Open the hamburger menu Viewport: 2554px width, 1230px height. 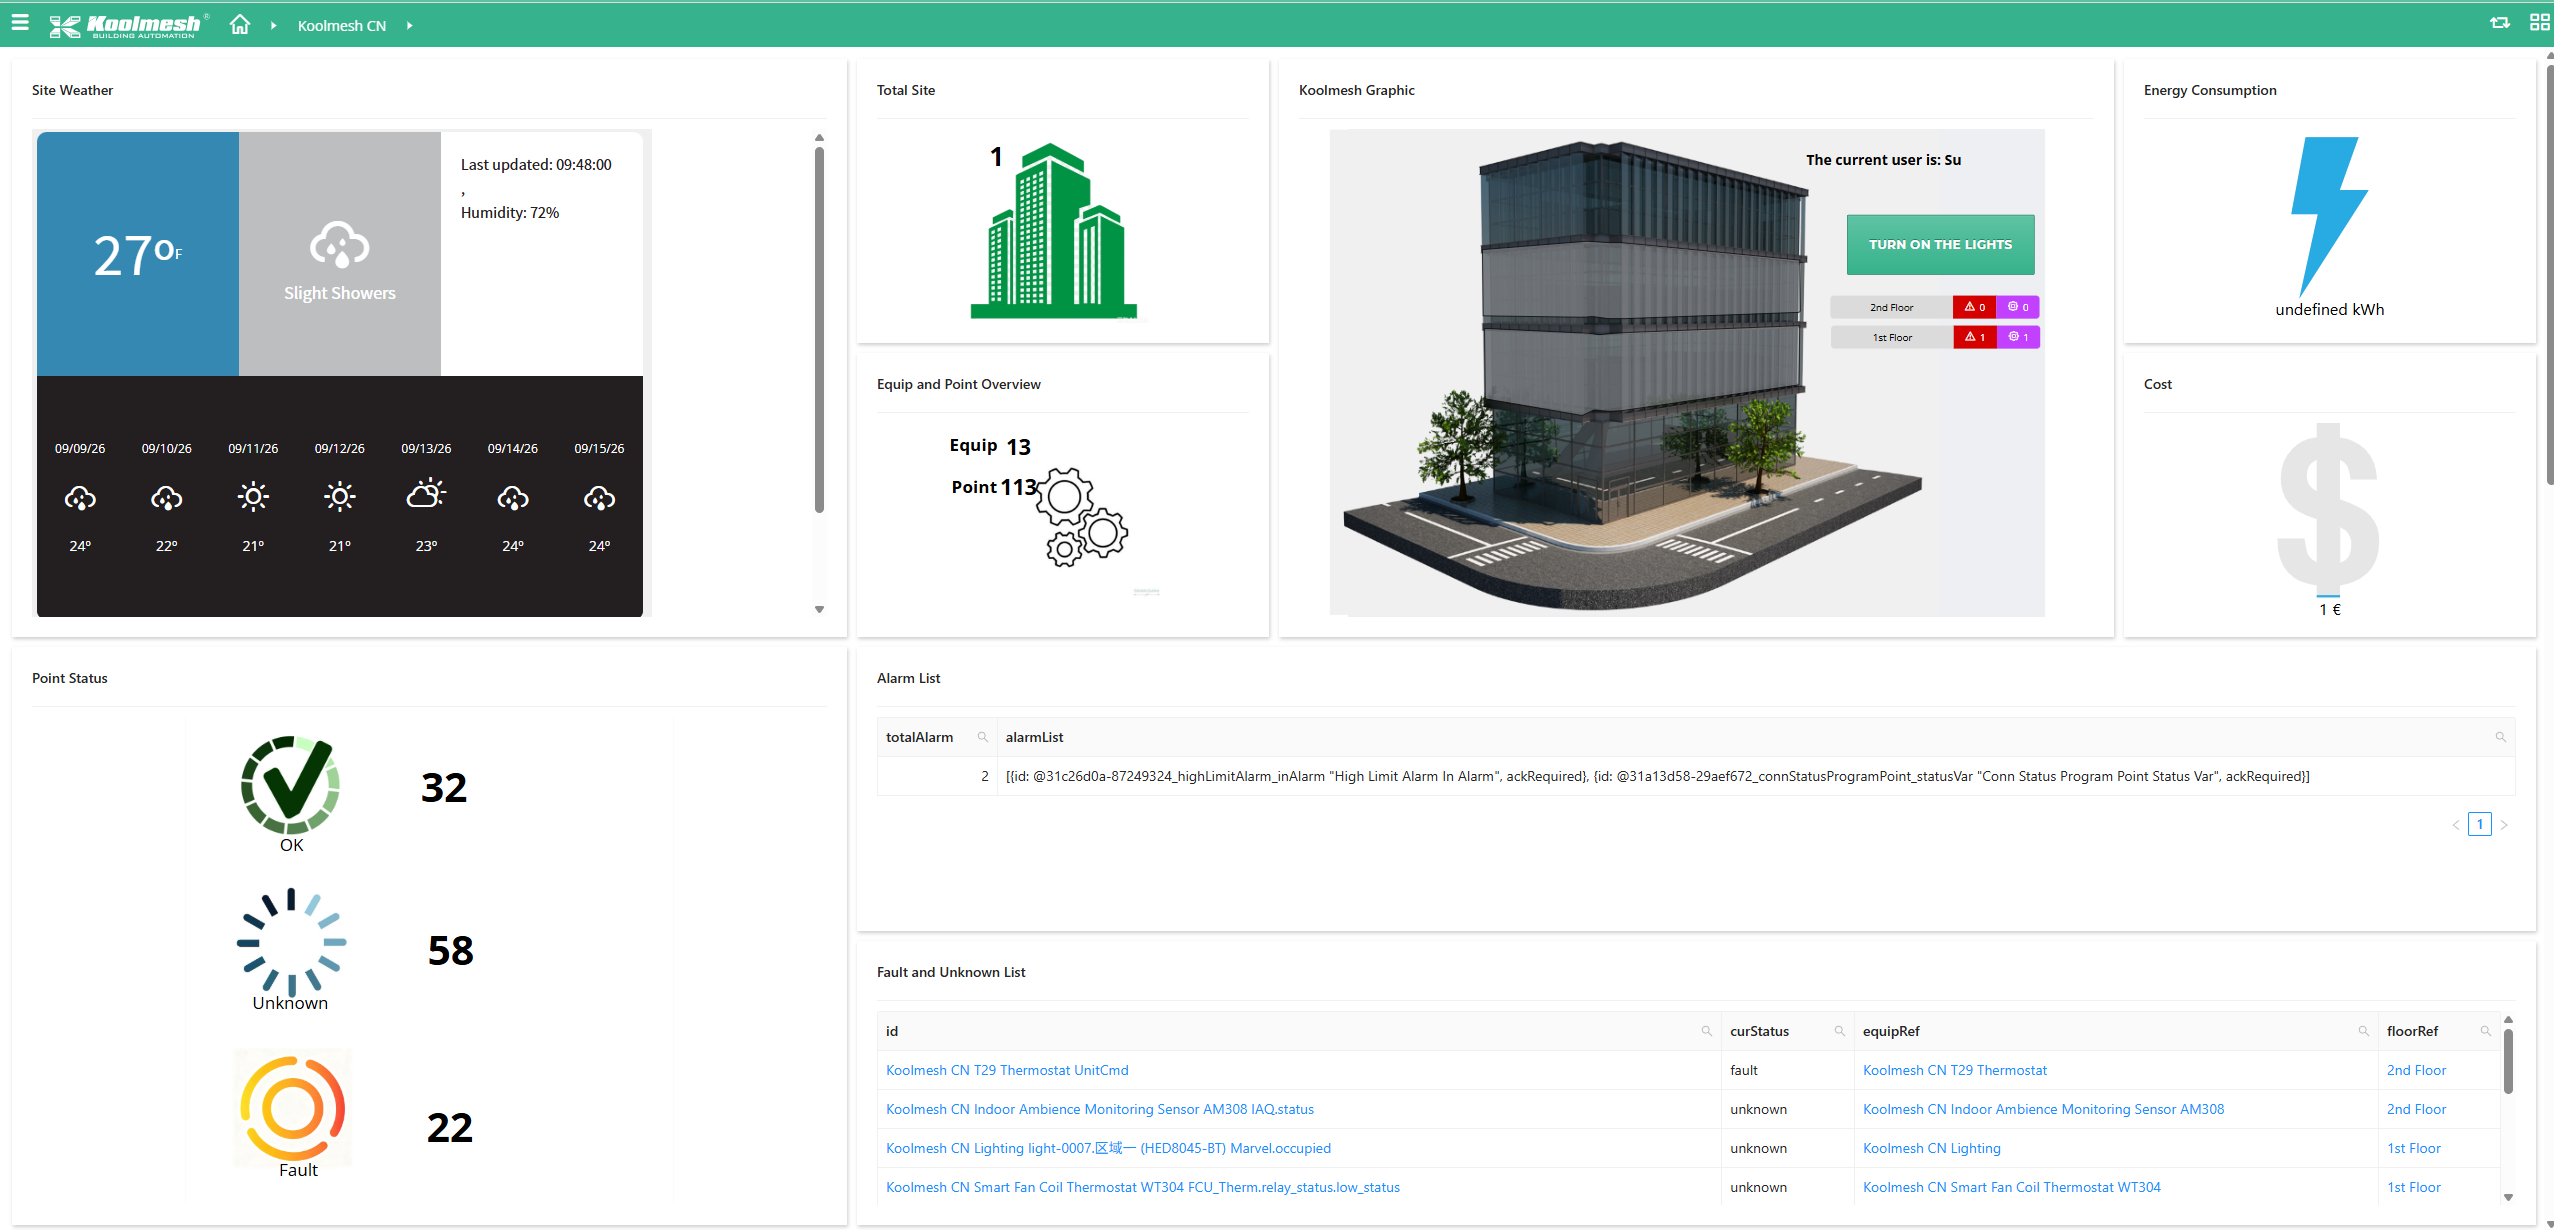pyautogui.click(x=20, y=23)
